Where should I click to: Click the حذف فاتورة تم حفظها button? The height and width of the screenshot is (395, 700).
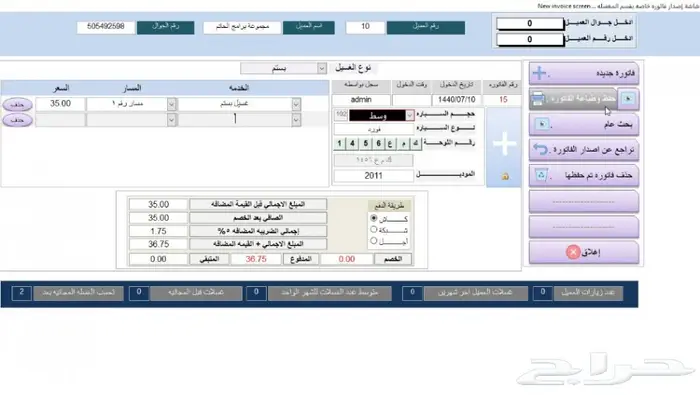point(584,175)
